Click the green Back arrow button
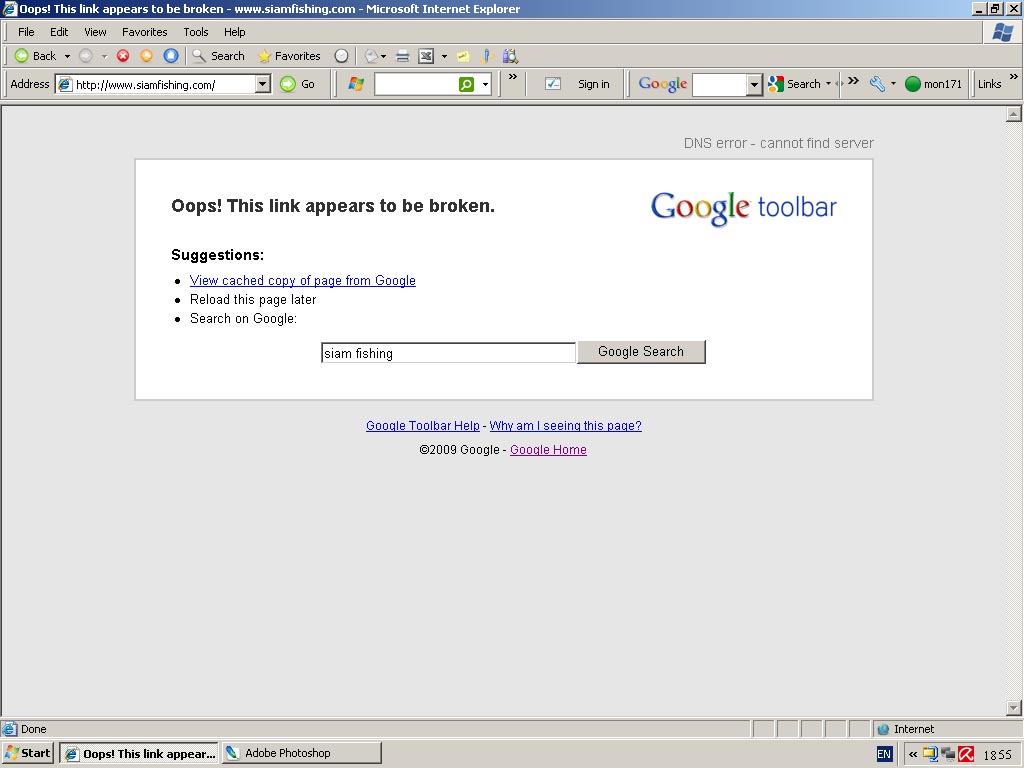1024x768 pixels. [x=22, y=56]
